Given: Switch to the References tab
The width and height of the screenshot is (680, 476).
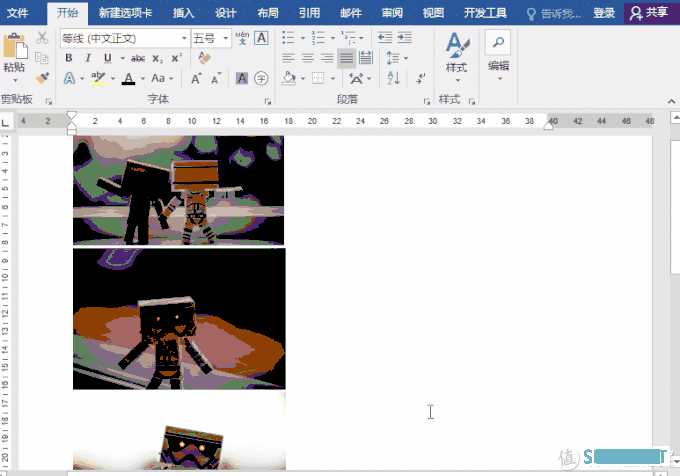Looking at the screenshot, I should point(309,13).
